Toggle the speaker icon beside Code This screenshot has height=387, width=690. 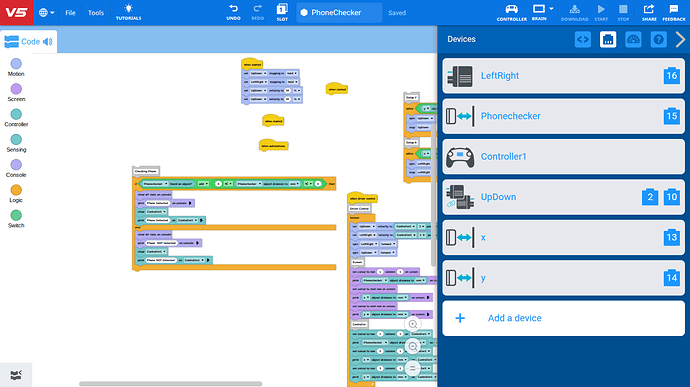click(x=48, y=42)
